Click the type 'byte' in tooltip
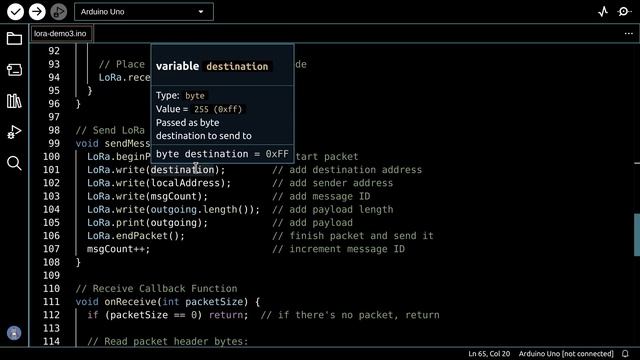The width and height of the screenshot is (640, 360). (x=195, y=96)
